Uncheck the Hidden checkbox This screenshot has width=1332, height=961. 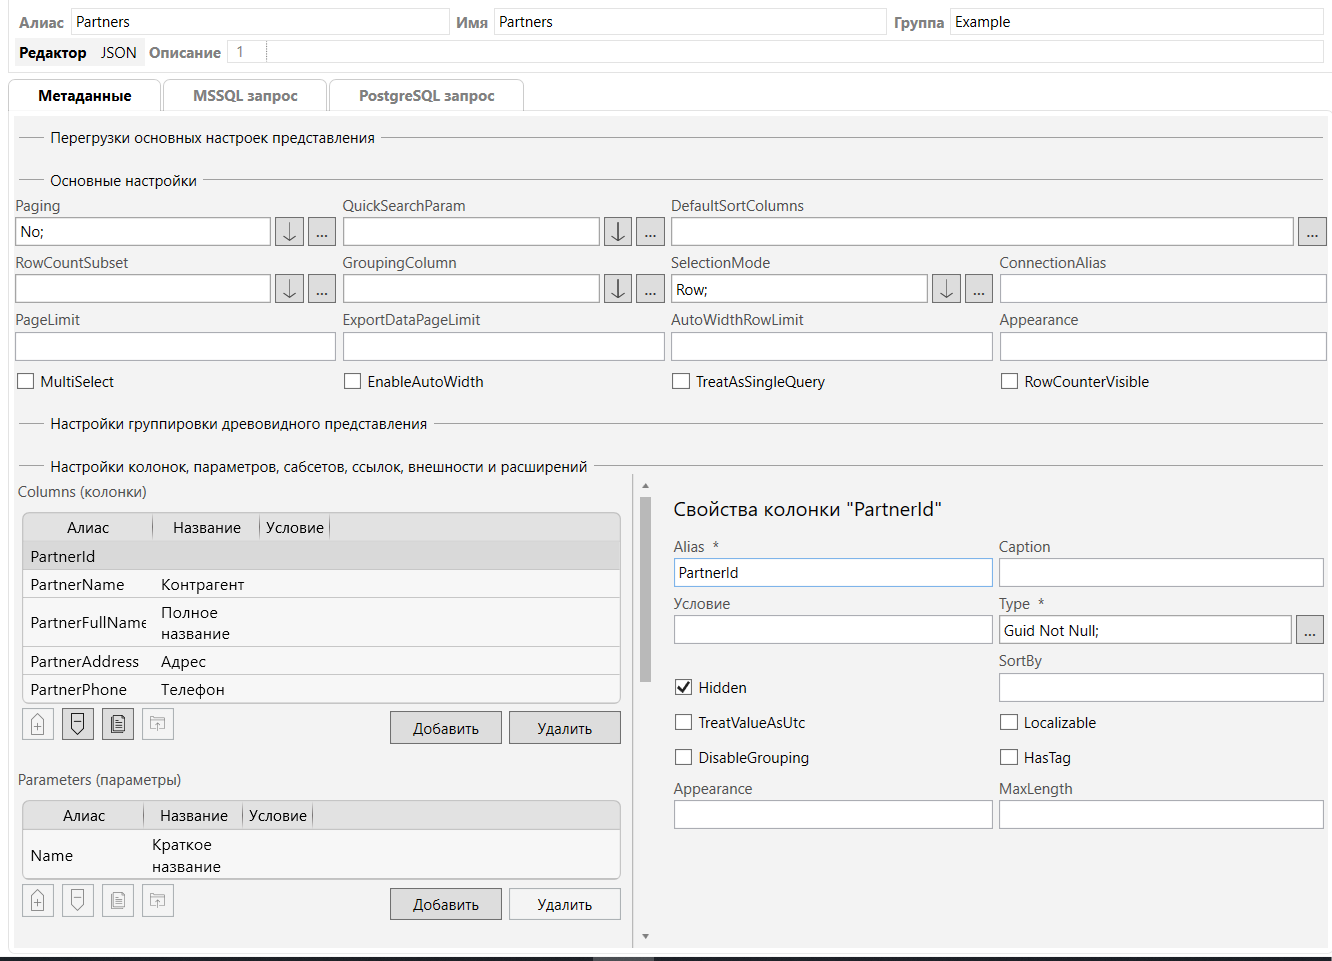[x=684, y=688]
